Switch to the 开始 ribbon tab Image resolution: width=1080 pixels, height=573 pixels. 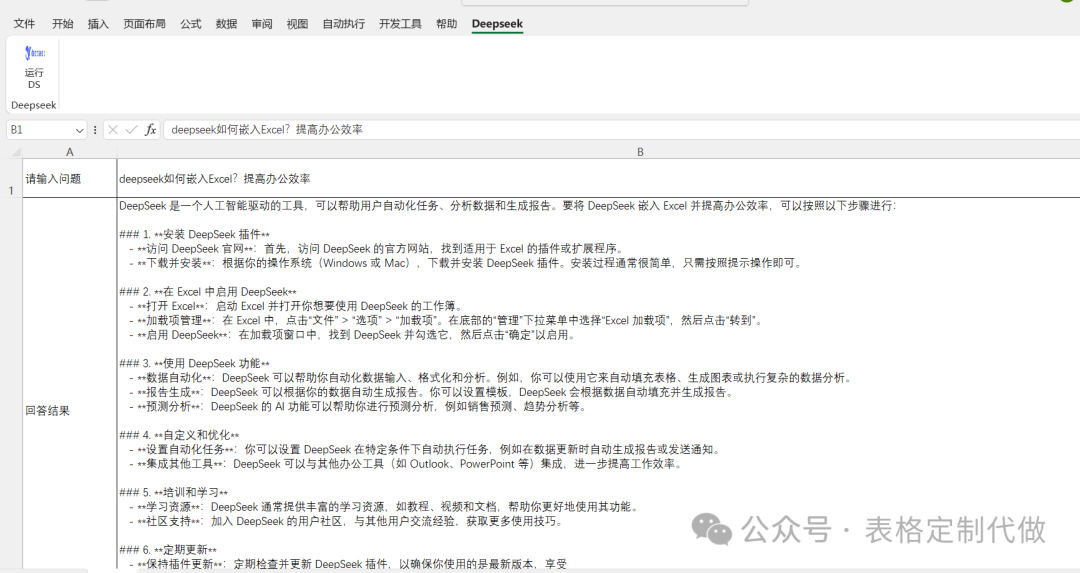click(63, 23)
